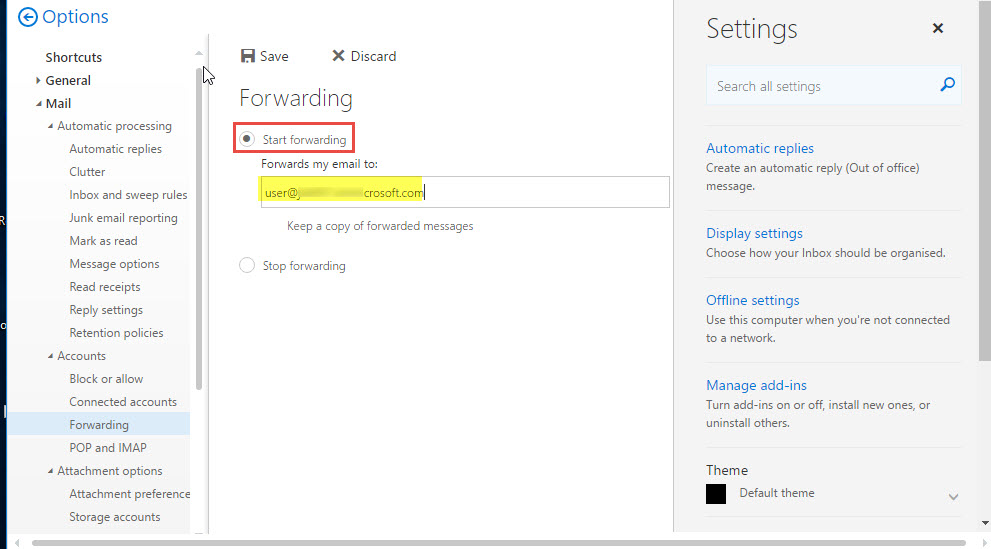
Task: Click the Discard button label
Action: tap(374, 56)
